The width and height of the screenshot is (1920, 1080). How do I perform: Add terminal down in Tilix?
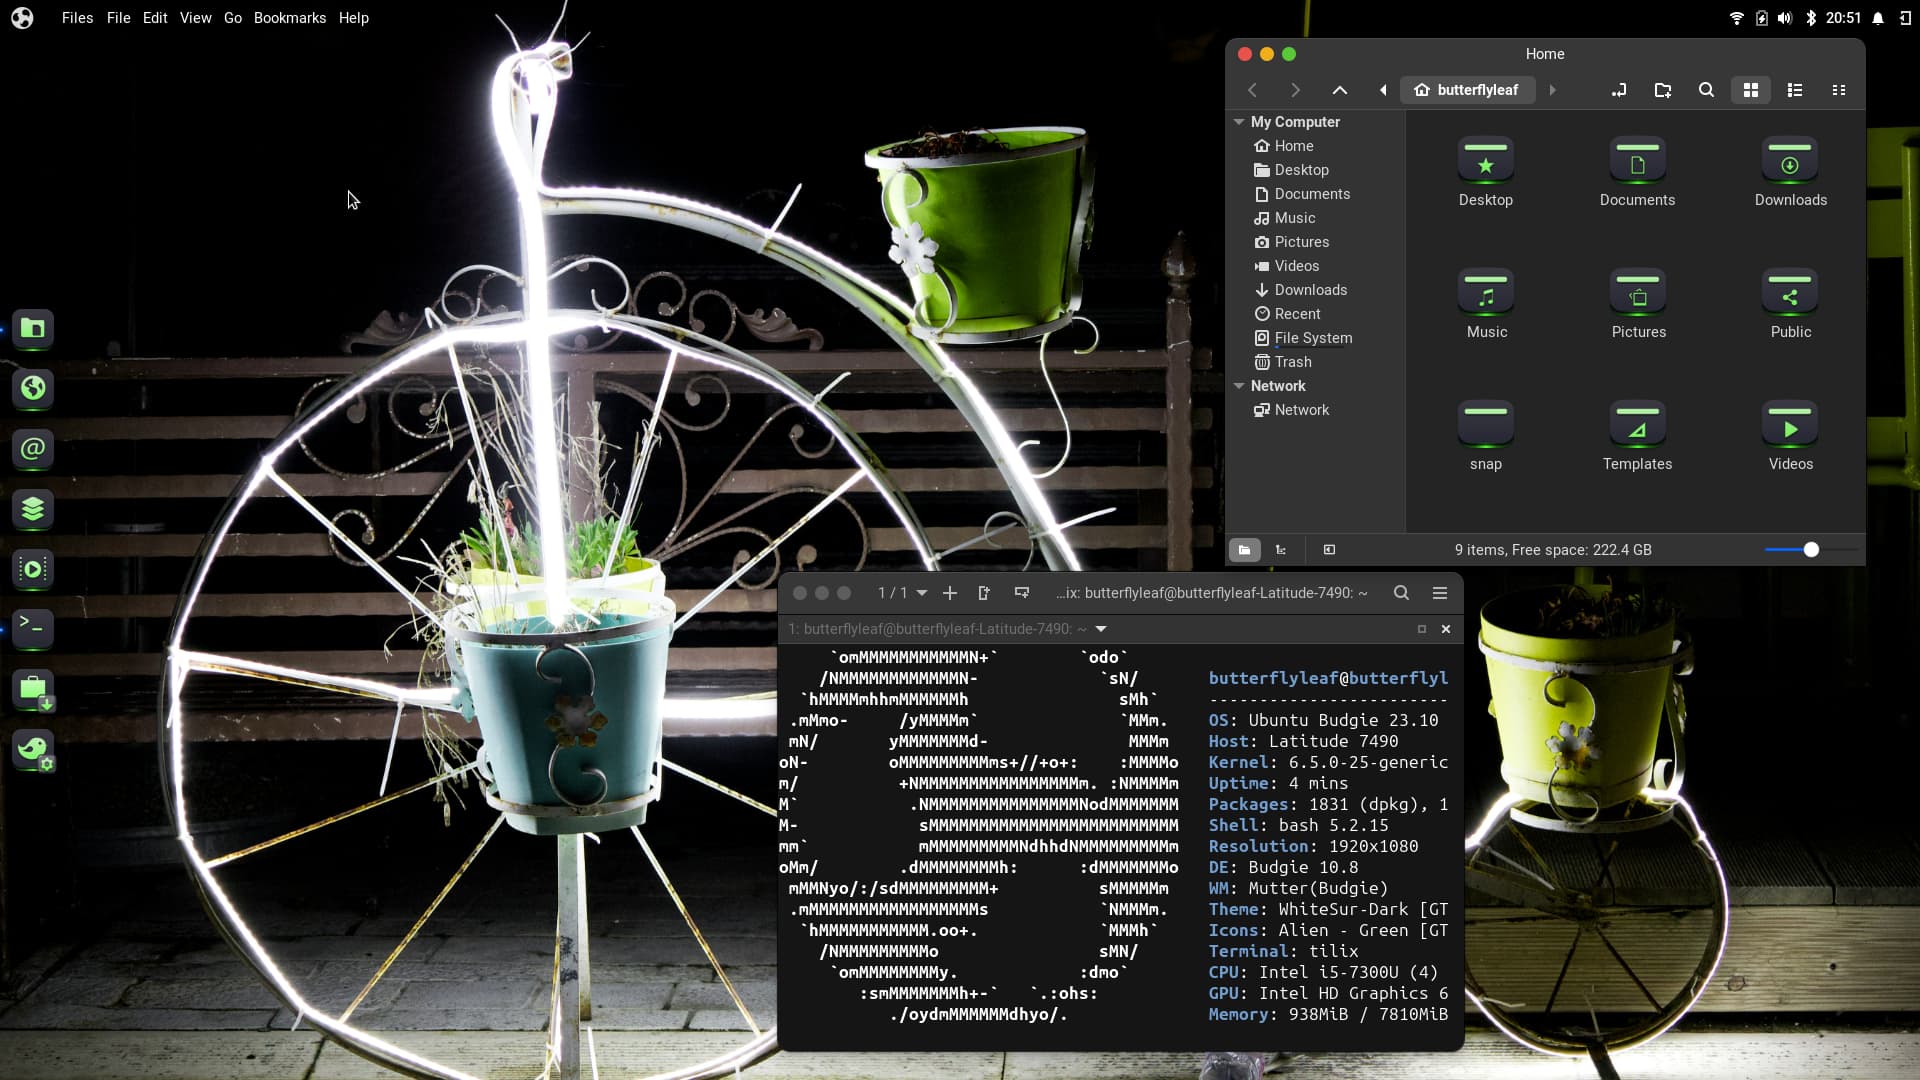pos(1022,593)
